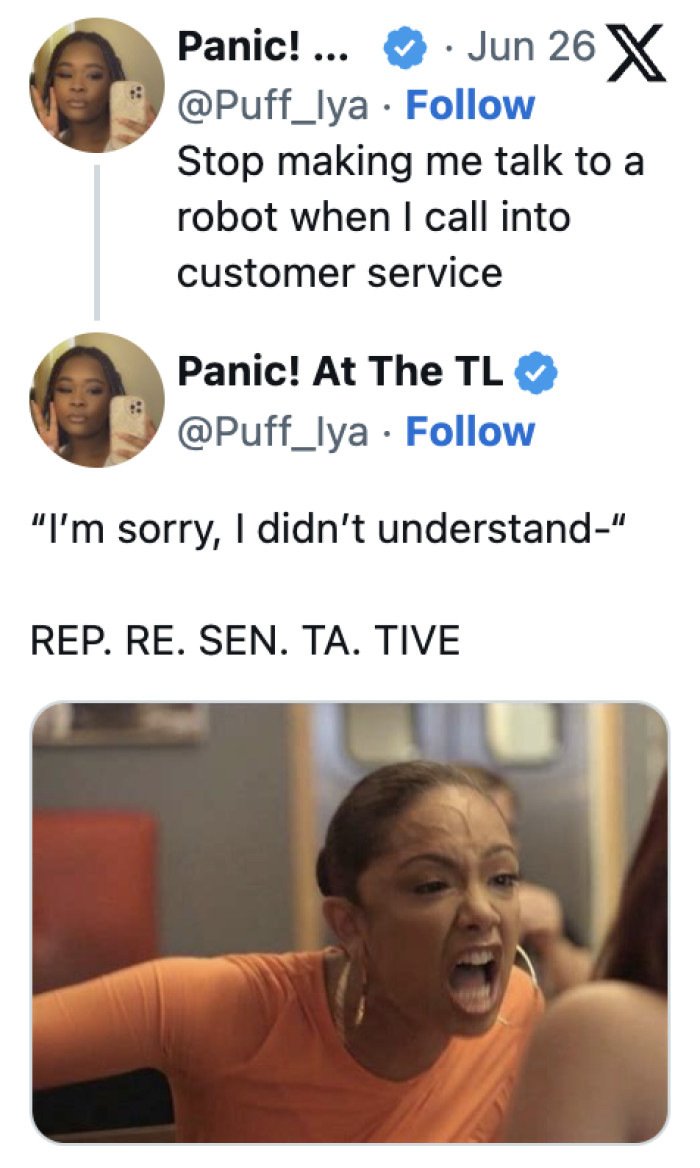This screenshot has width=700, height=1168.
Task: Click the "REP. RE. SEN. TA. TIVE" text
Action: (245, 641)
